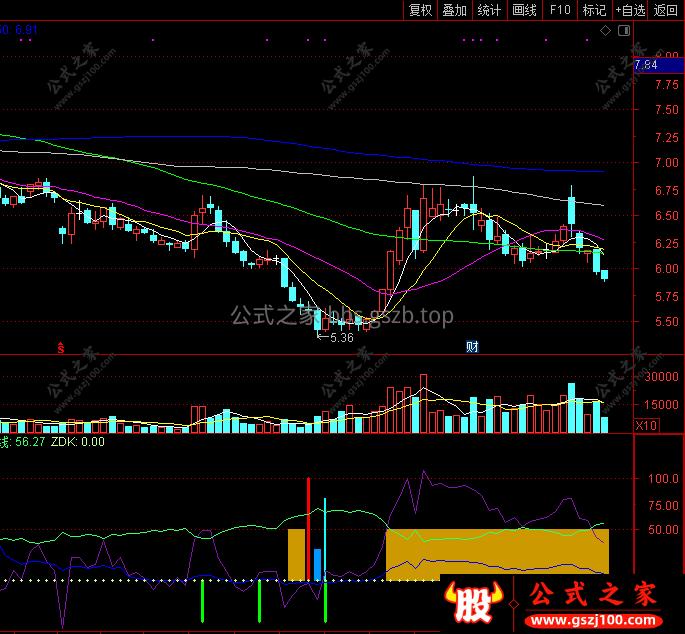
Task: Click the 100.0 indicator axis label
Action: (664, 478)
